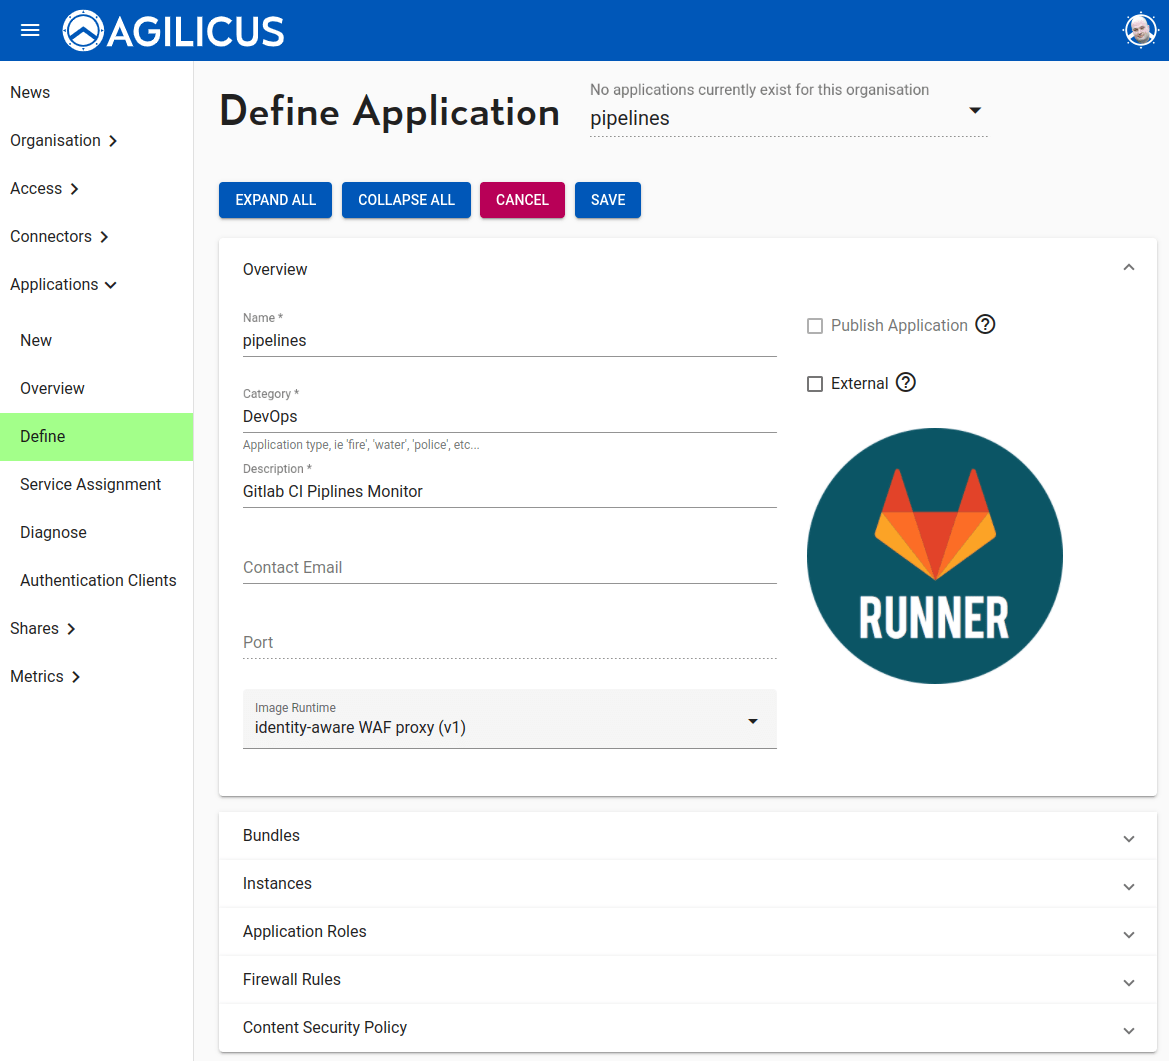Toggle the Publish Application checkbox
1169x1061 pixels.
coord(815,326)
